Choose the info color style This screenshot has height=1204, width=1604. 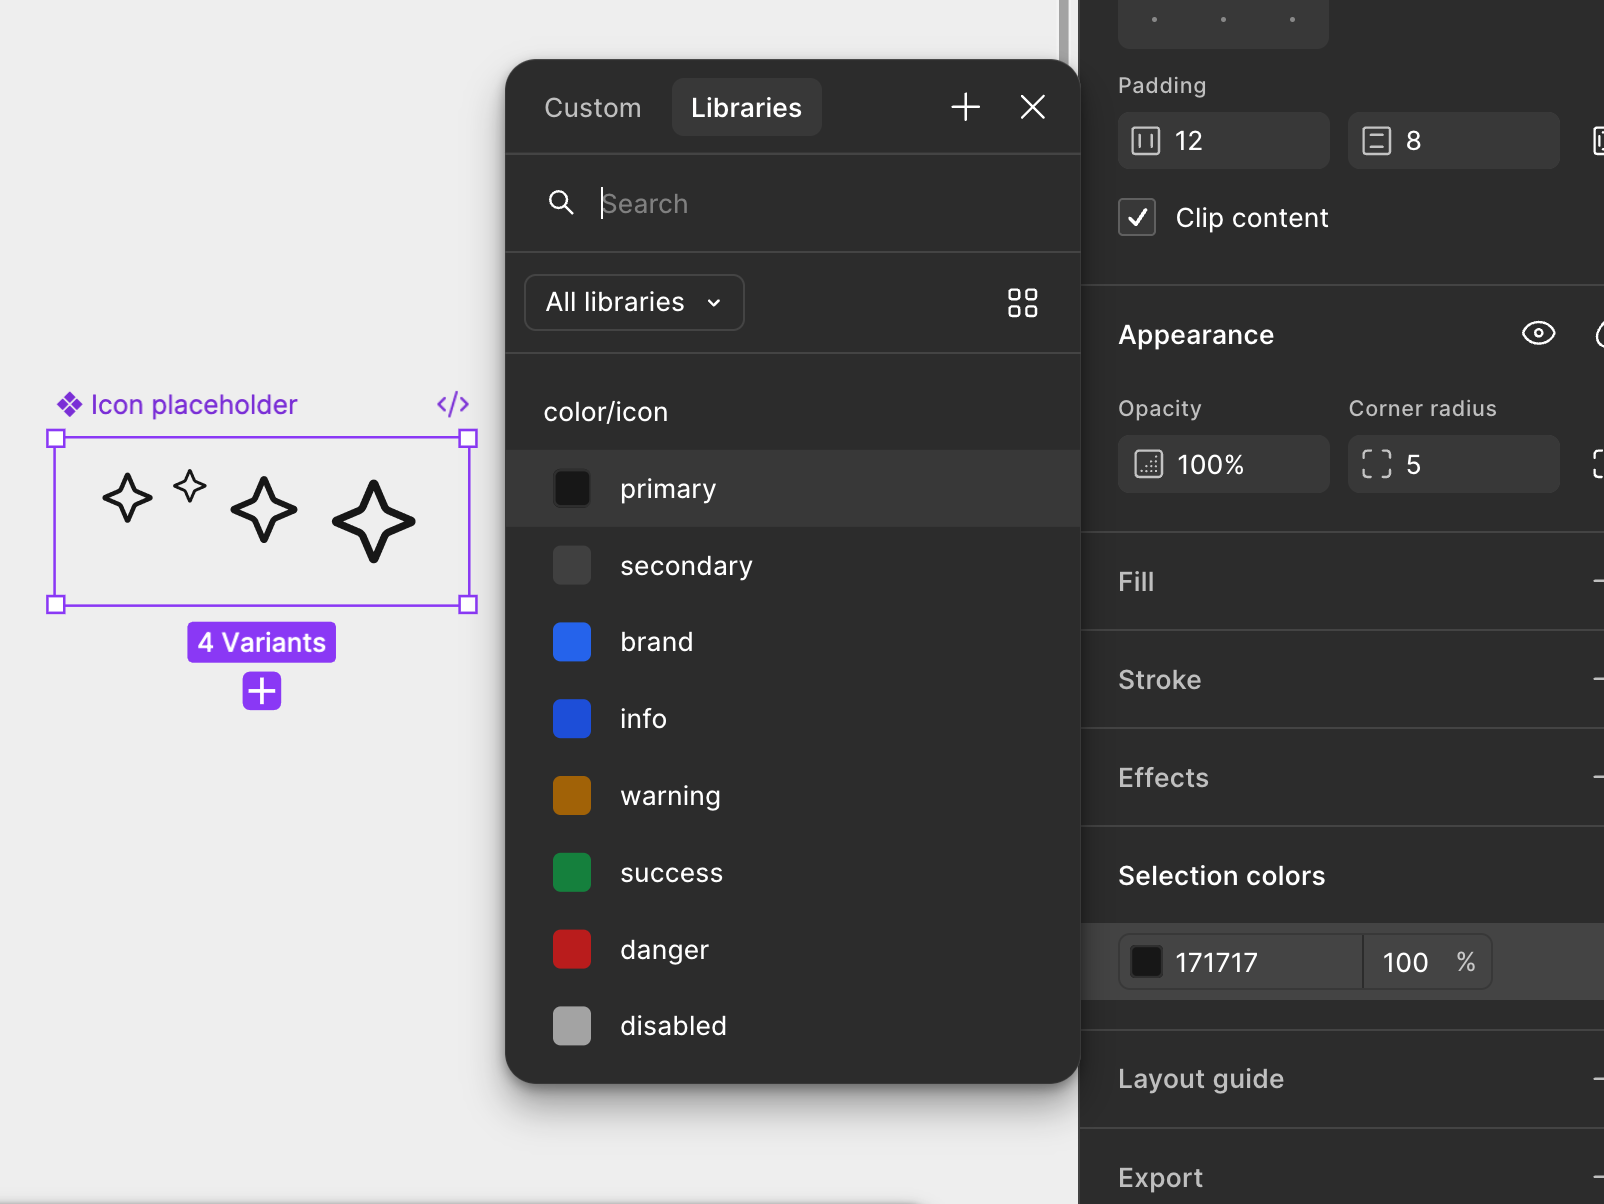coord(793,719)
